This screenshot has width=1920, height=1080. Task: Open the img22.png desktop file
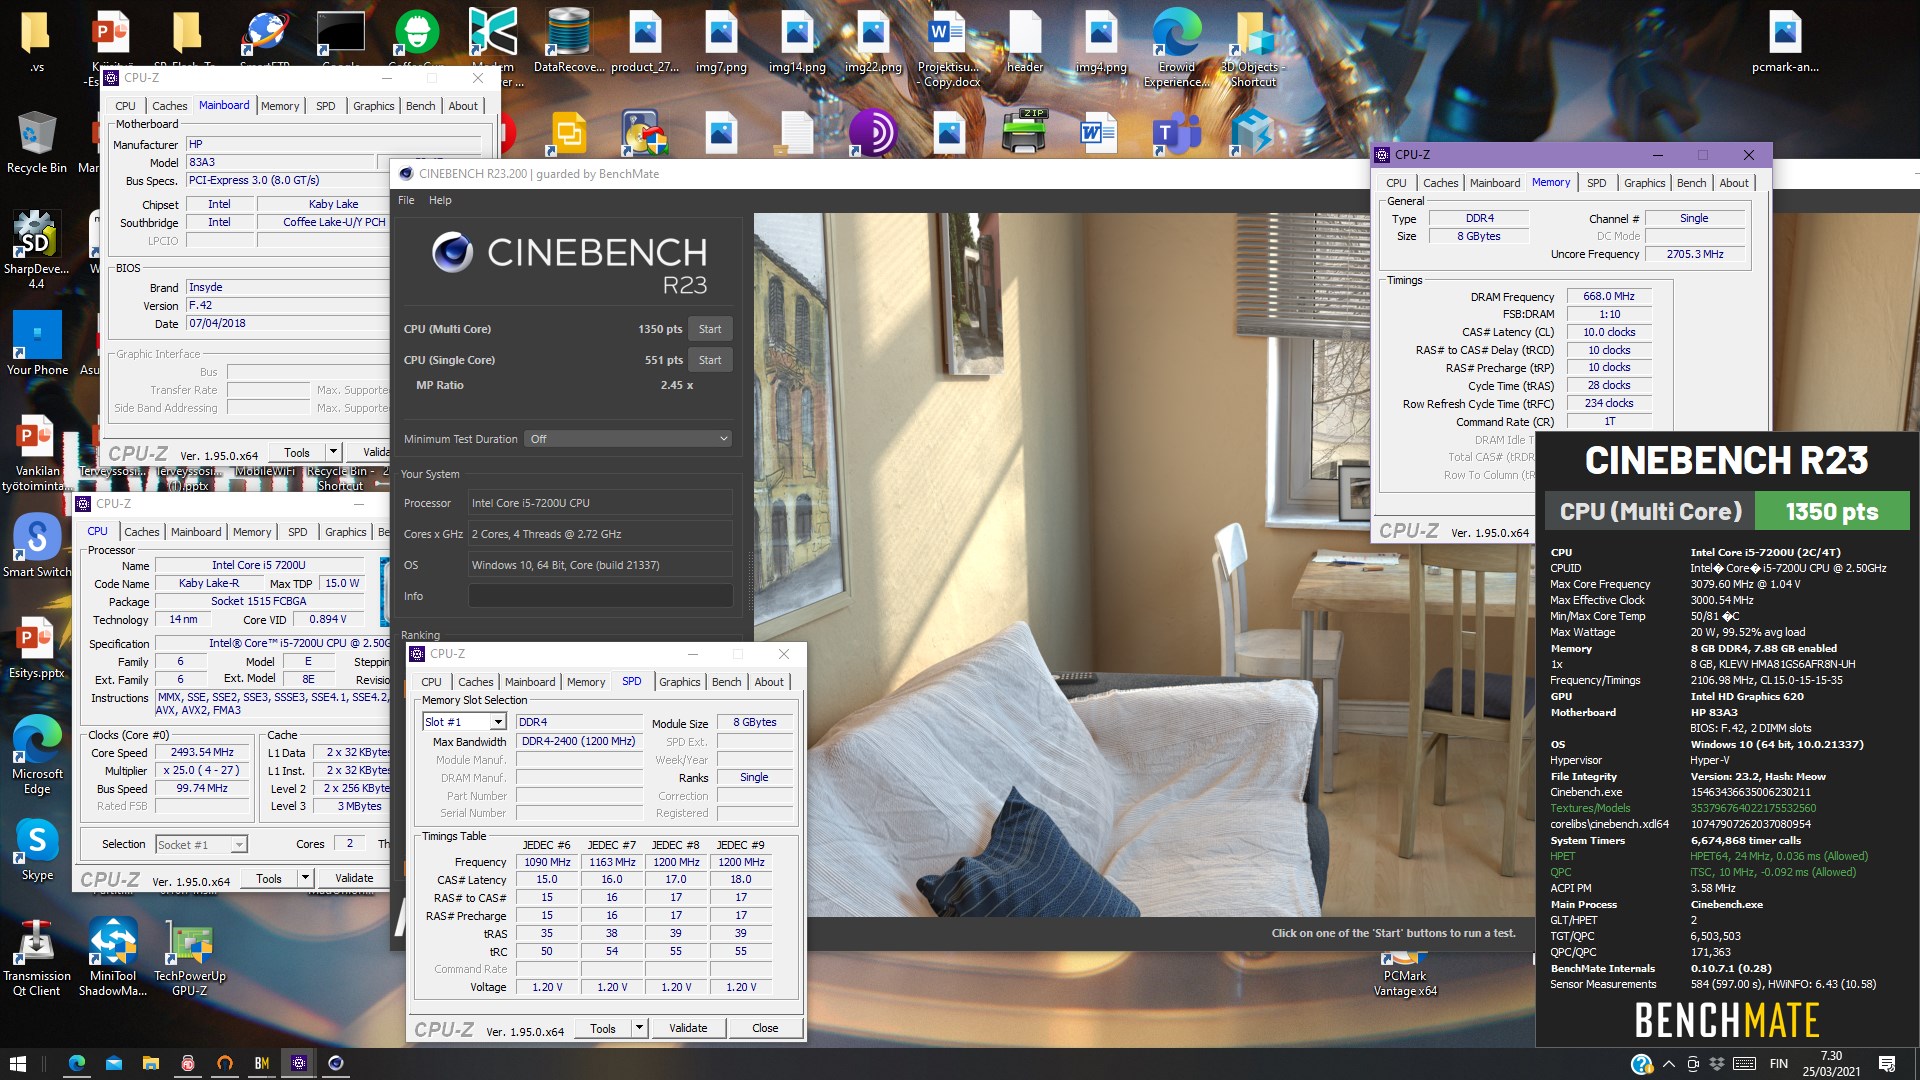tap(873, 42)
